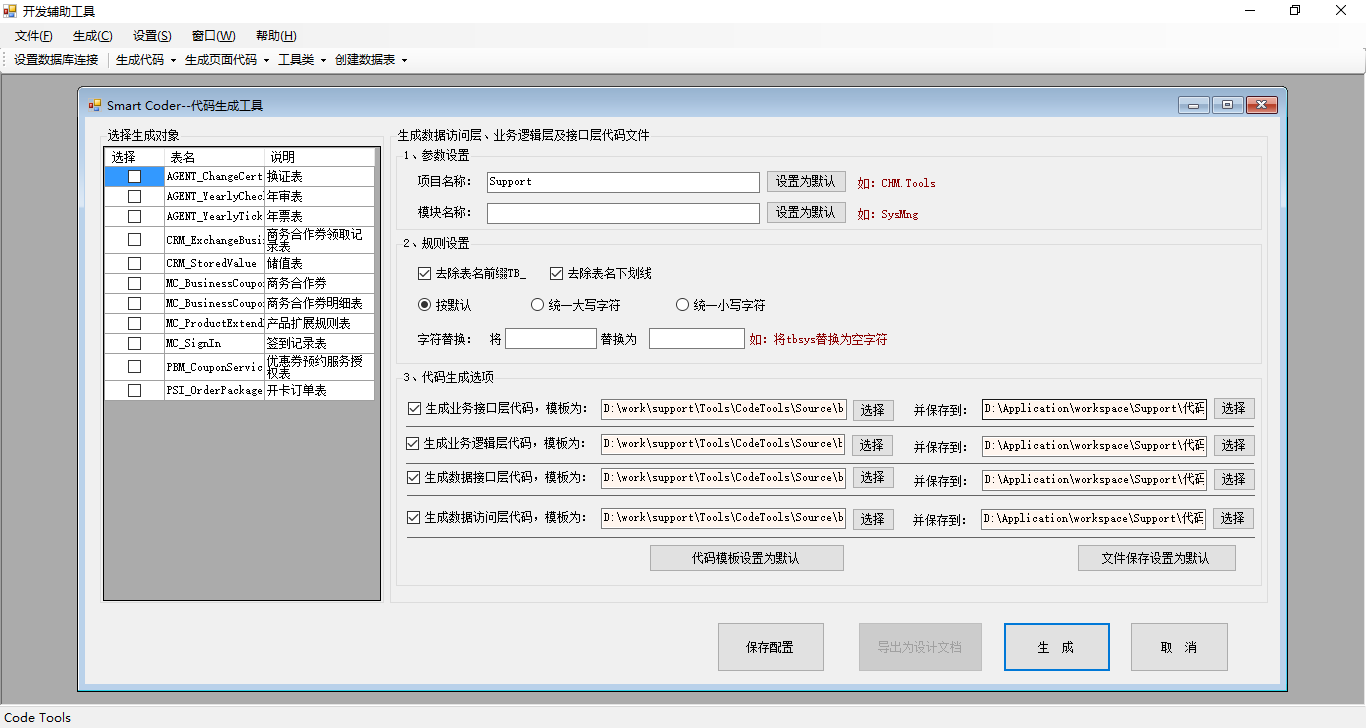Select the 统一大写字符 radio option
The image size is (1366, 728).
[538, 305]
